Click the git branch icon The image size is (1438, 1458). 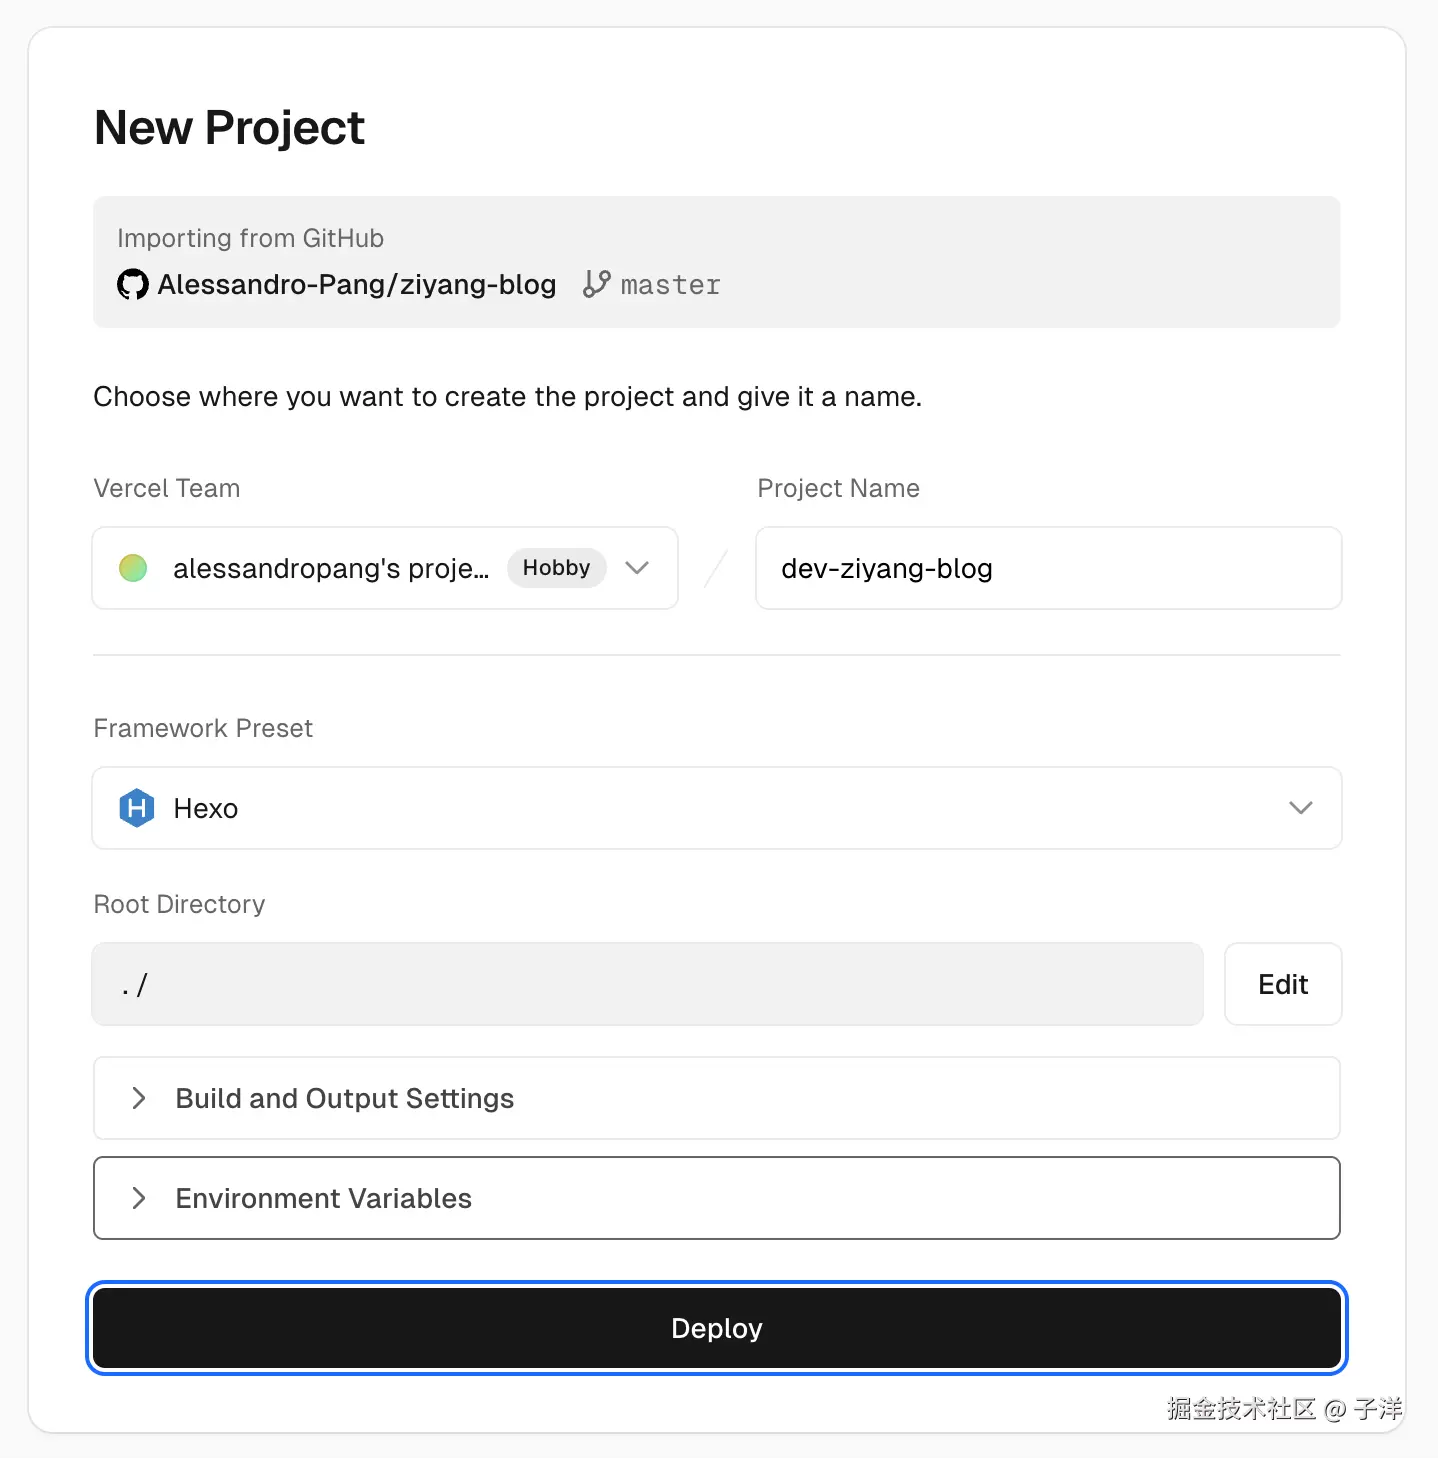coord(596,284)
